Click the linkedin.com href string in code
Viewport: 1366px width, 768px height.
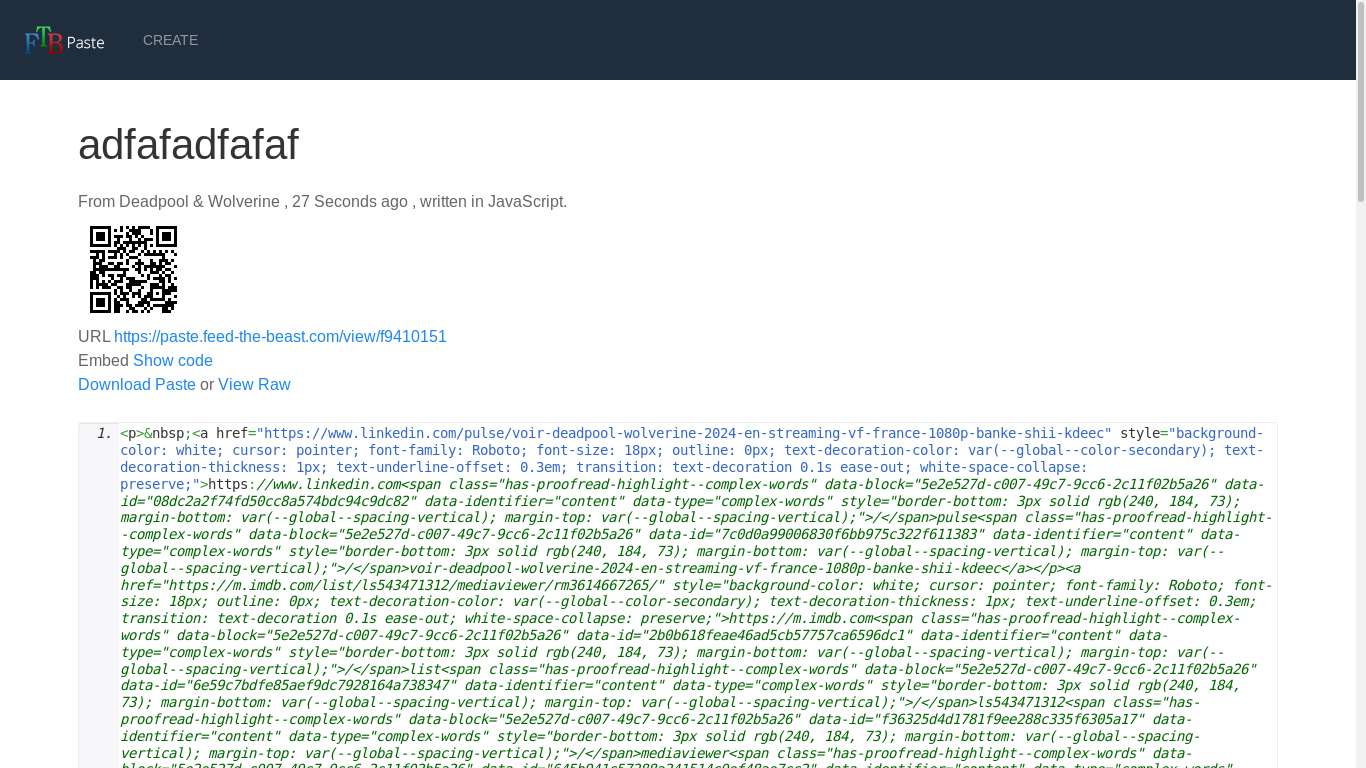[684, 433]
